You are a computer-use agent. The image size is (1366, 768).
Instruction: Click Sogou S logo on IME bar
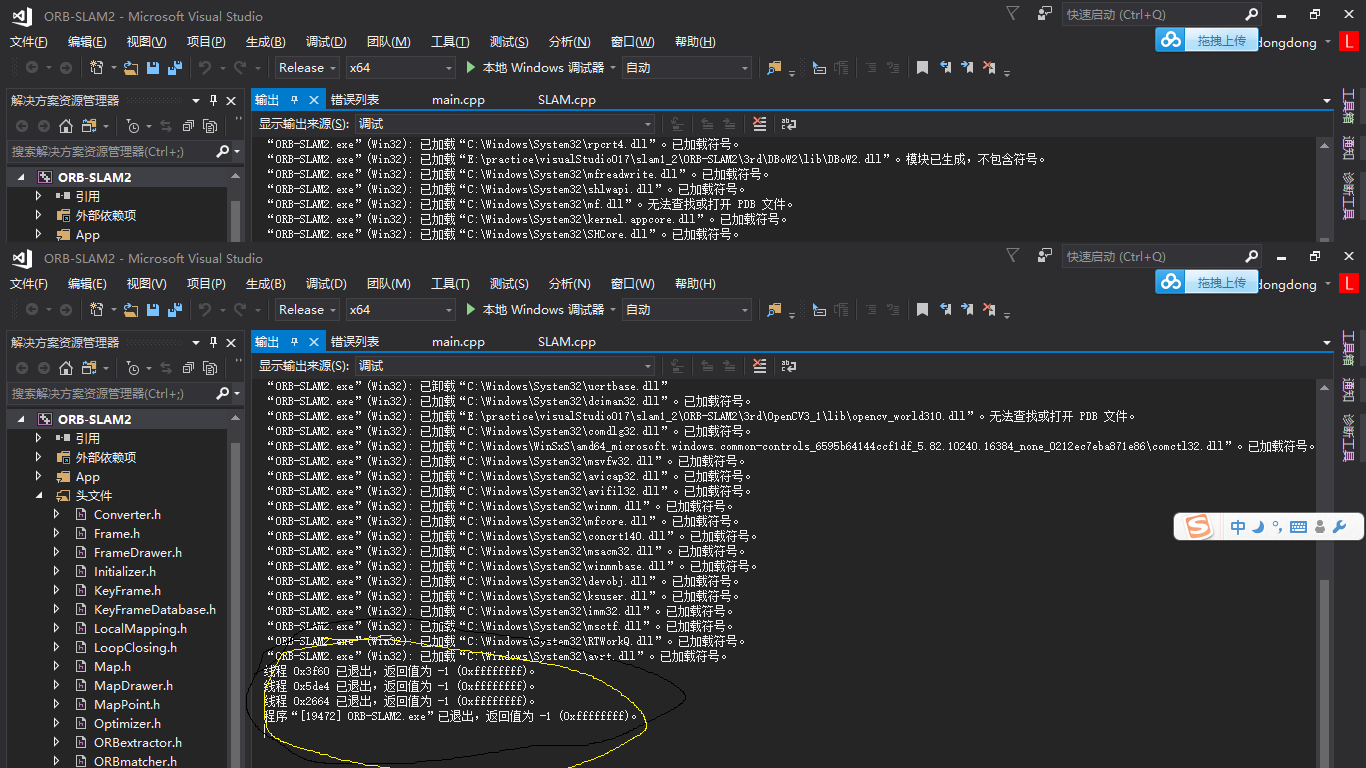(x=1197, y=526)
